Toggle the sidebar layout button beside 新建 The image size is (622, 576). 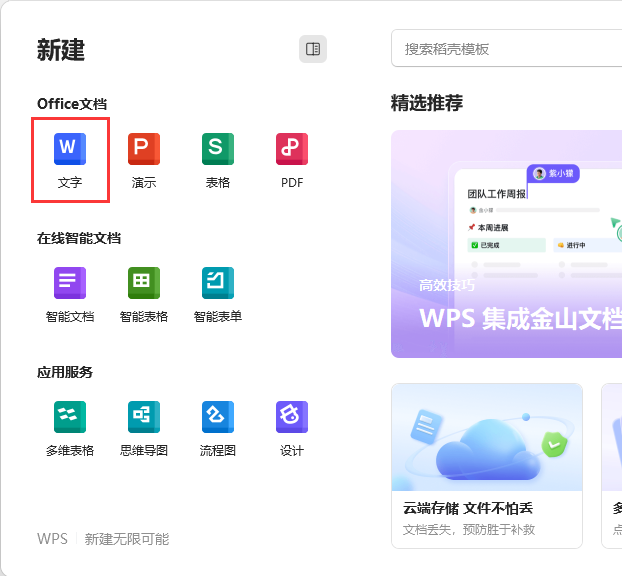[313, 49]
